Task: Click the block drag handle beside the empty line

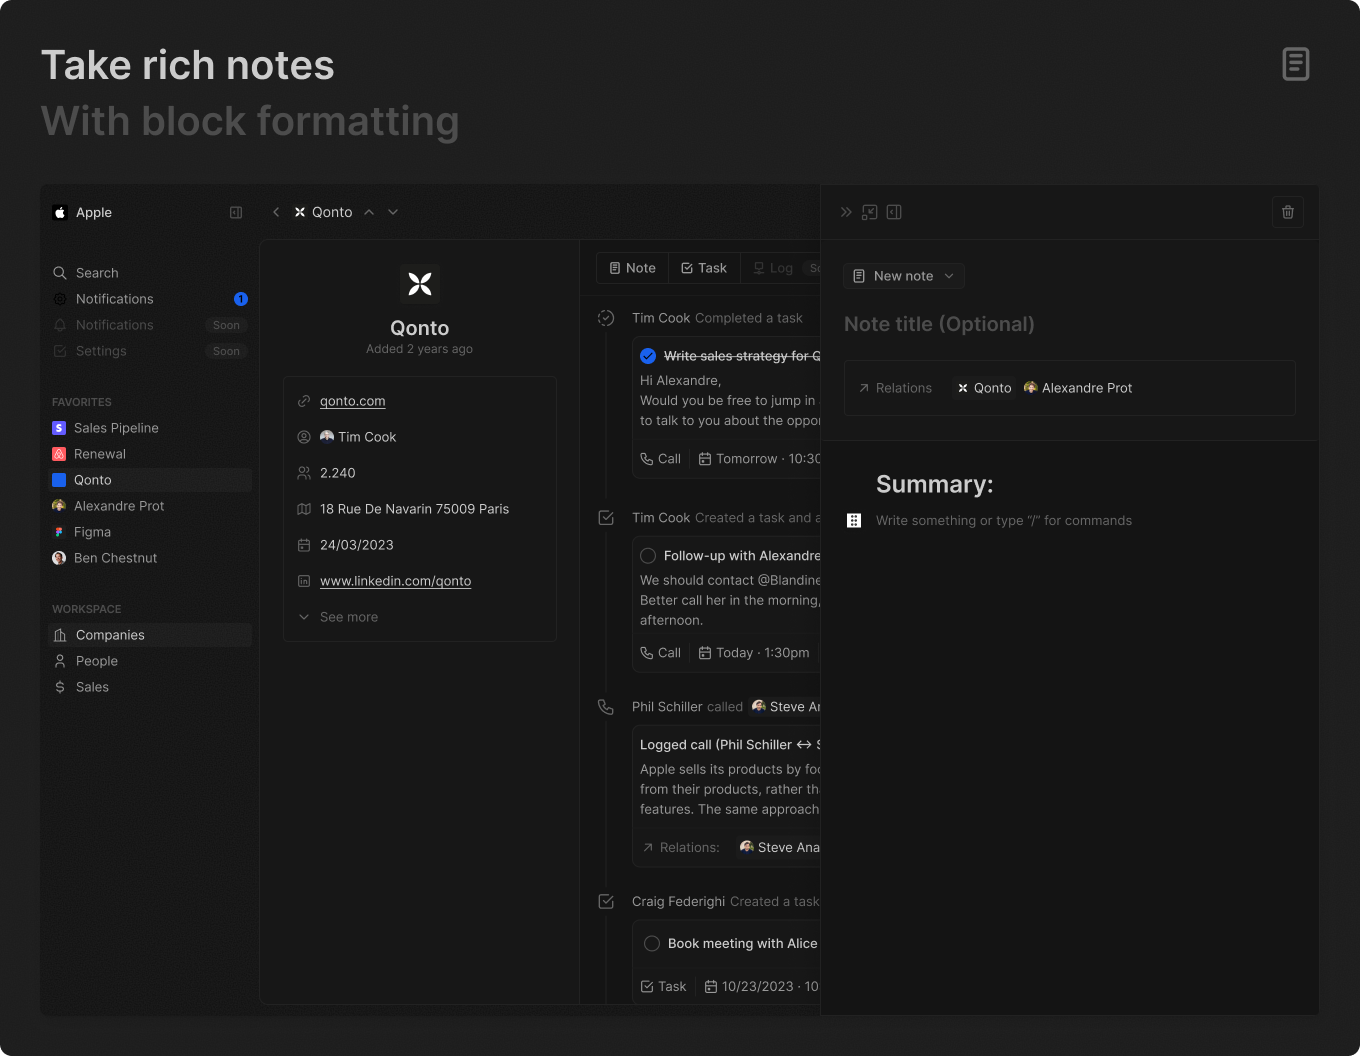Action: (854, 521)
